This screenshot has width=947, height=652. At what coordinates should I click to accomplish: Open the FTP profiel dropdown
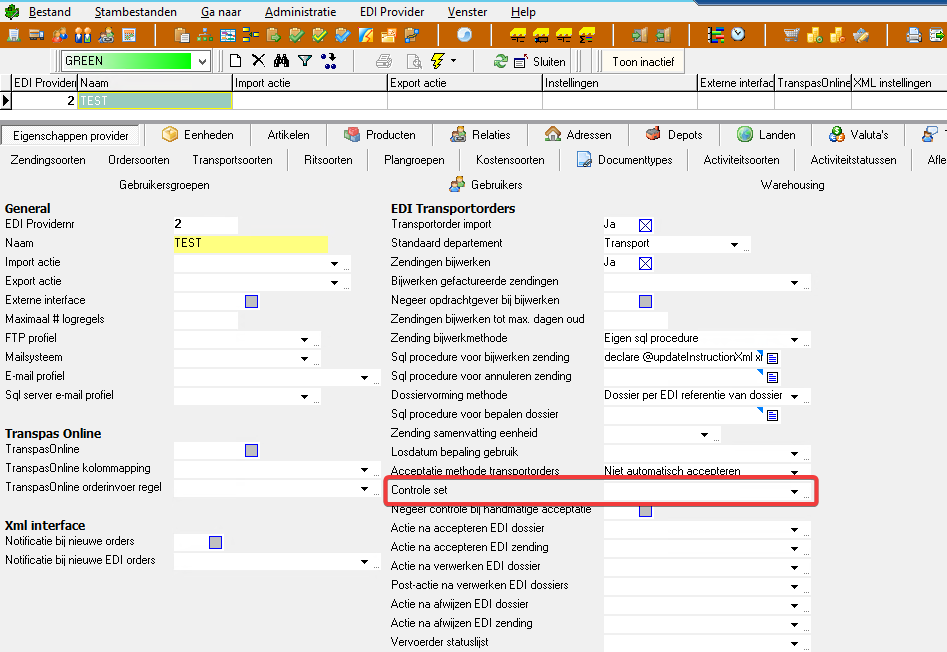[x=304, y=339]
